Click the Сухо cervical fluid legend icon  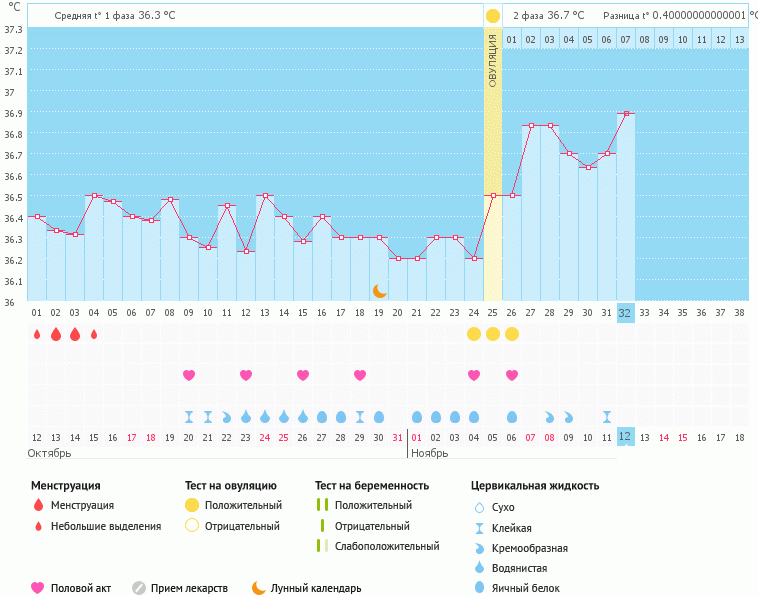point(480,507)
